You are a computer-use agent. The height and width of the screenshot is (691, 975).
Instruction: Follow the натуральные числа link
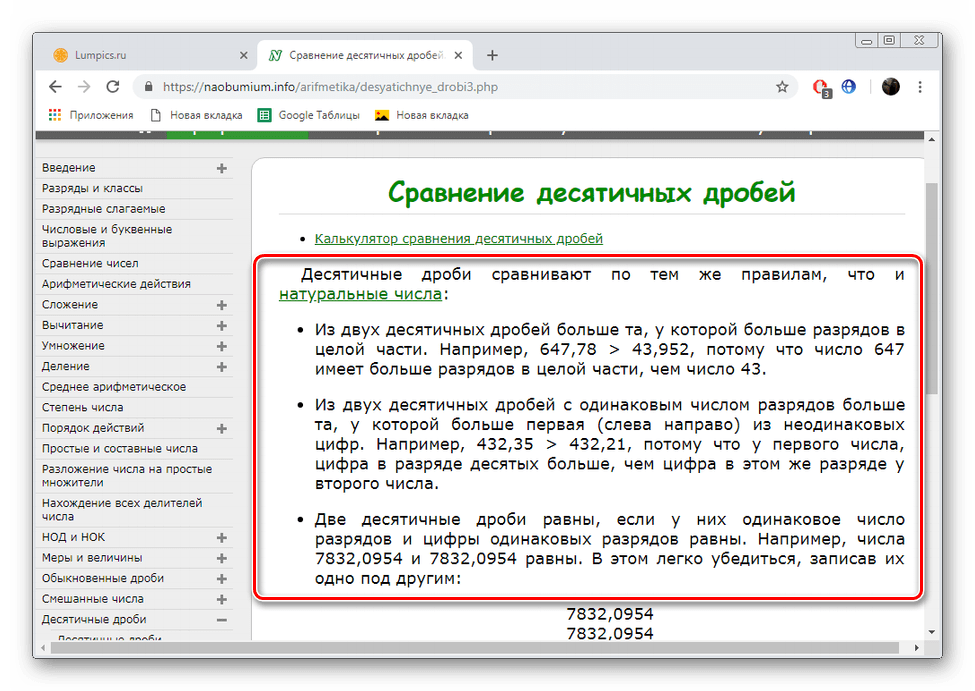click(x=360, y=294)
